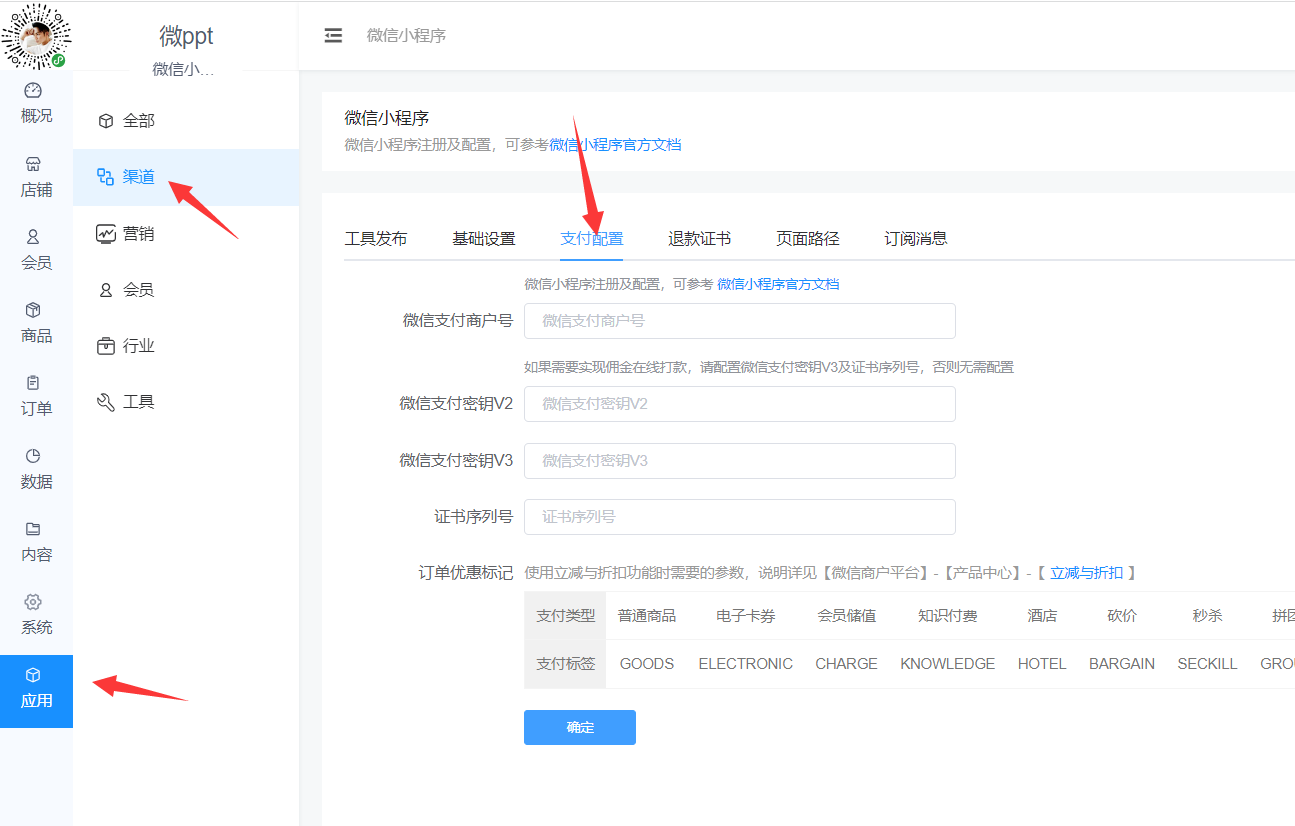Focus the 微信支付商户号 input field
The height and width of the screenshot is (826, 1295).
click(740, 321)
